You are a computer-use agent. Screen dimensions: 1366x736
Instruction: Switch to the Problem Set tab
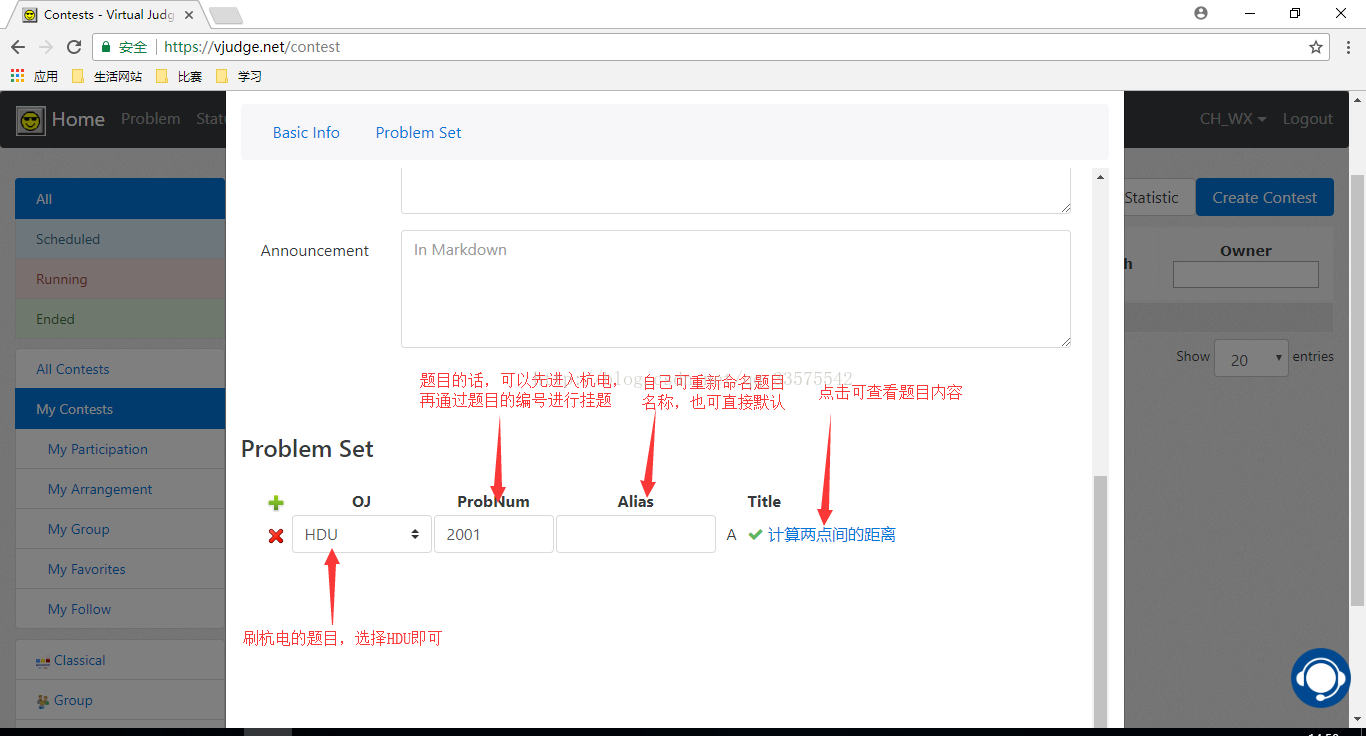coord(418,132)
